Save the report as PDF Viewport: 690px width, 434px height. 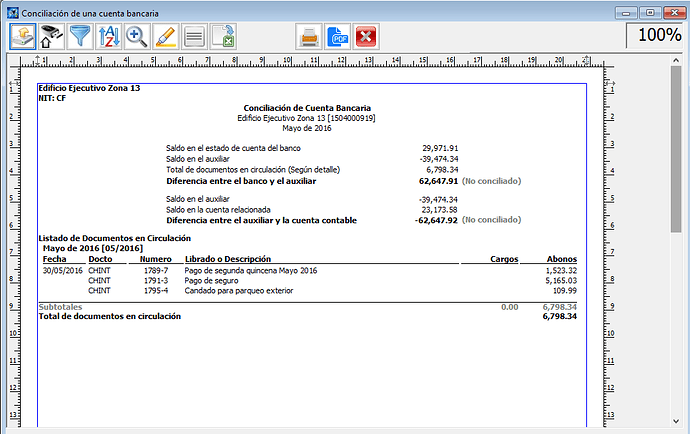339,38
